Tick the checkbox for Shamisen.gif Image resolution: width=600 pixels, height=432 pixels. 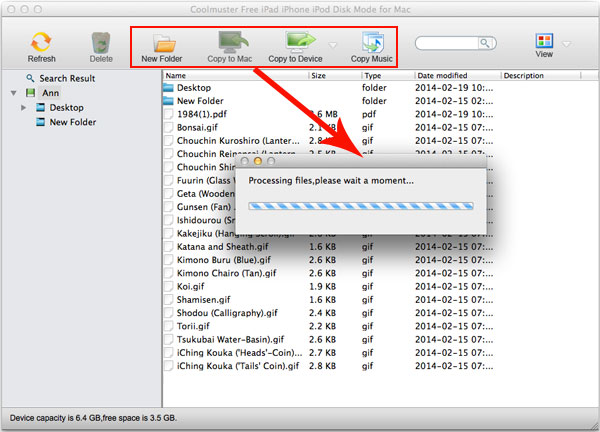168,300
